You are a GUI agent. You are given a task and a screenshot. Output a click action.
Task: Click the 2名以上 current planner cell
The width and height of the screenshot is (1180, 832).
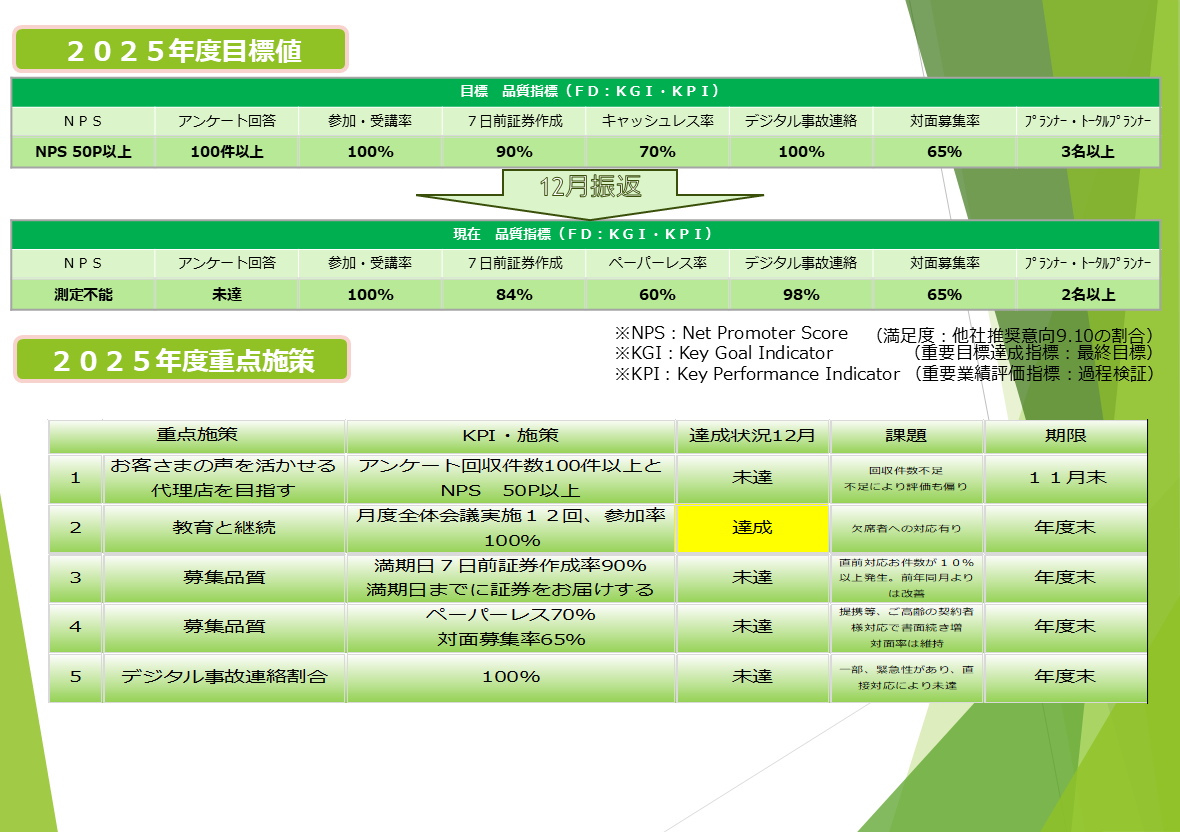(x=1088, y=295)
